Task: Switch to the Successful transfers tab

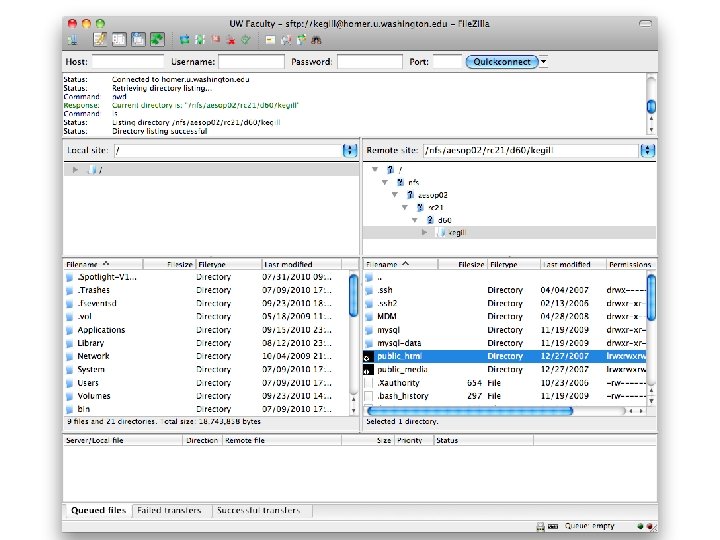Action: [258, 511]
